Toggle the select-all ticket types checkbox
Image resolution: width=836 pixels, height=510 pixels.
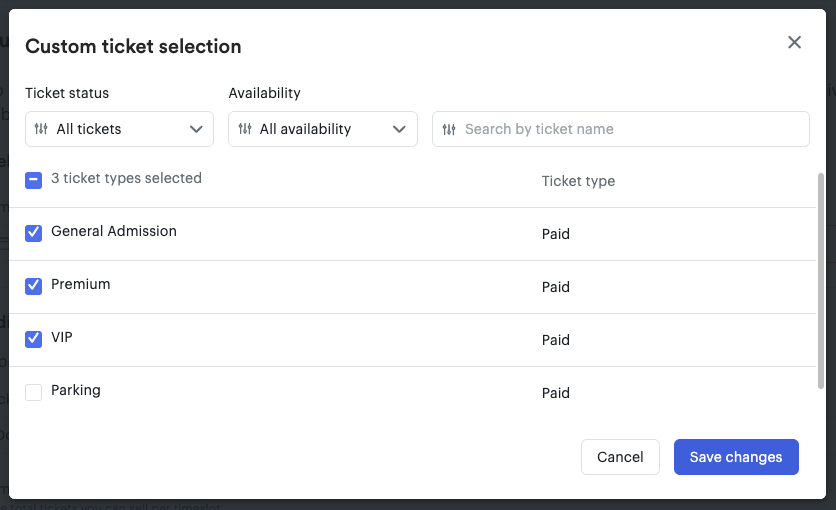(x=34, y=180)
